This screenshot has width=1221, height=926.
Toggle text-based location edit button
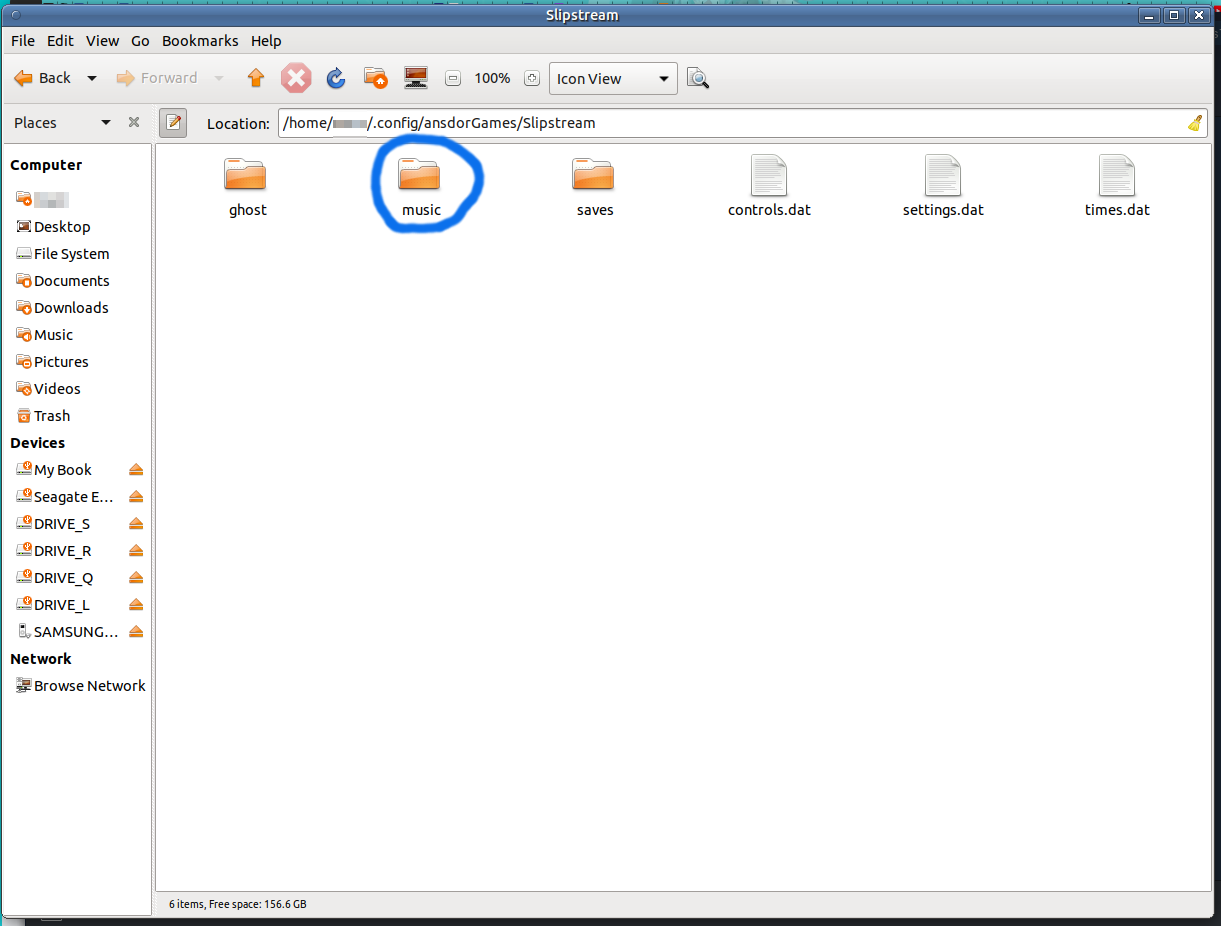[x=173, y=123]
